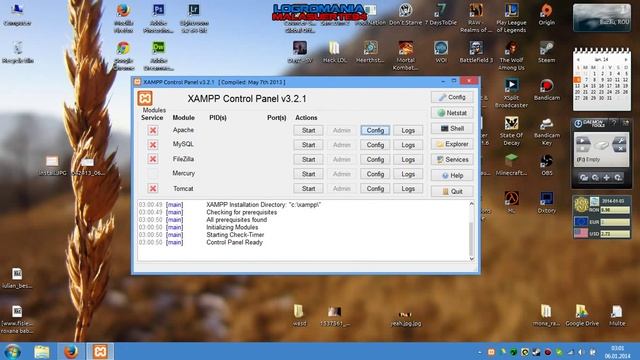Open Explorer from the side panel
The height and width of the screenshot is (360, 640).
[x=452, y=144]
